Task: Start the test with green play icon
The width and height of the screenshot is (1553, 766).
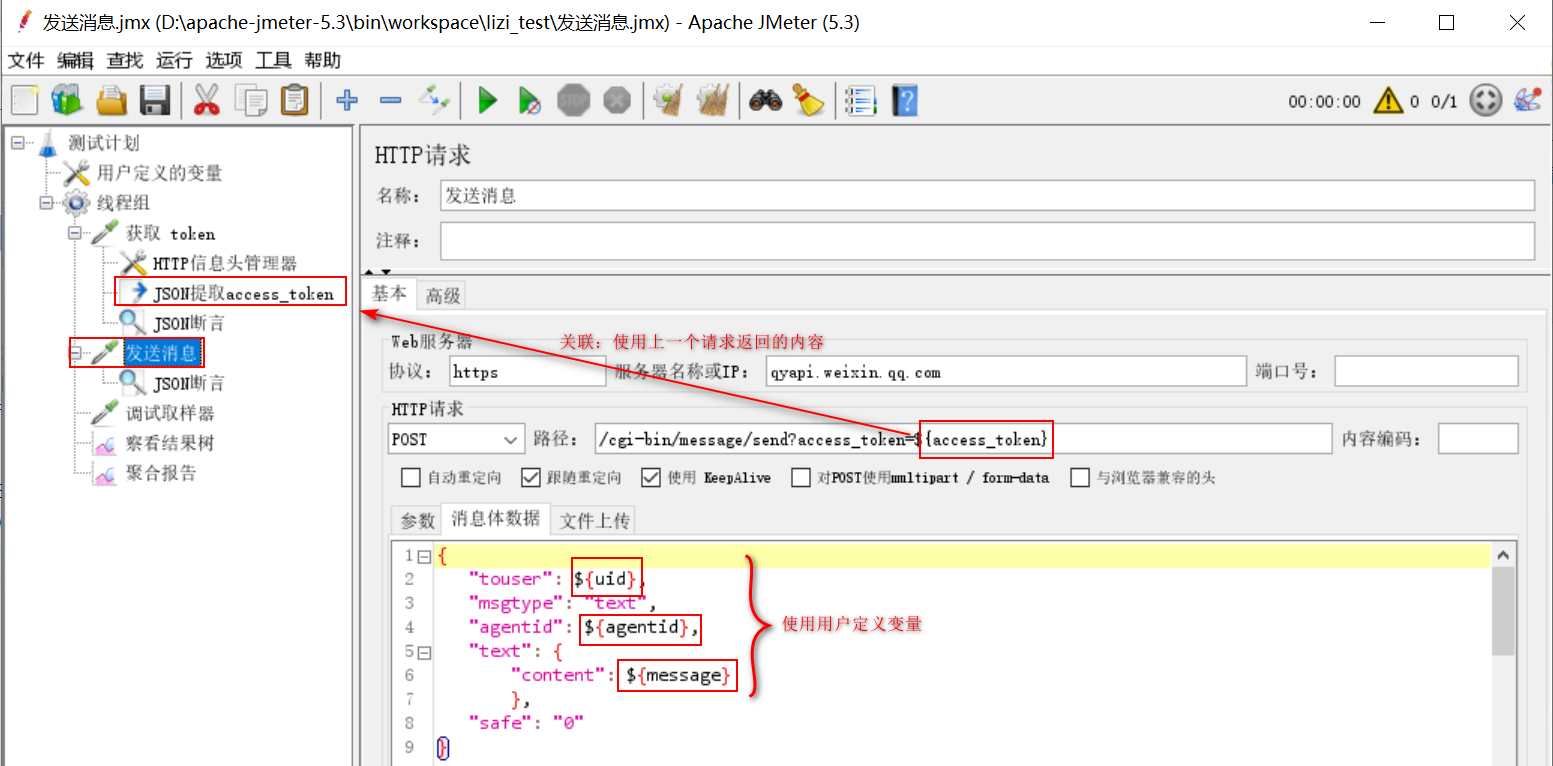Action: (488, 100)
